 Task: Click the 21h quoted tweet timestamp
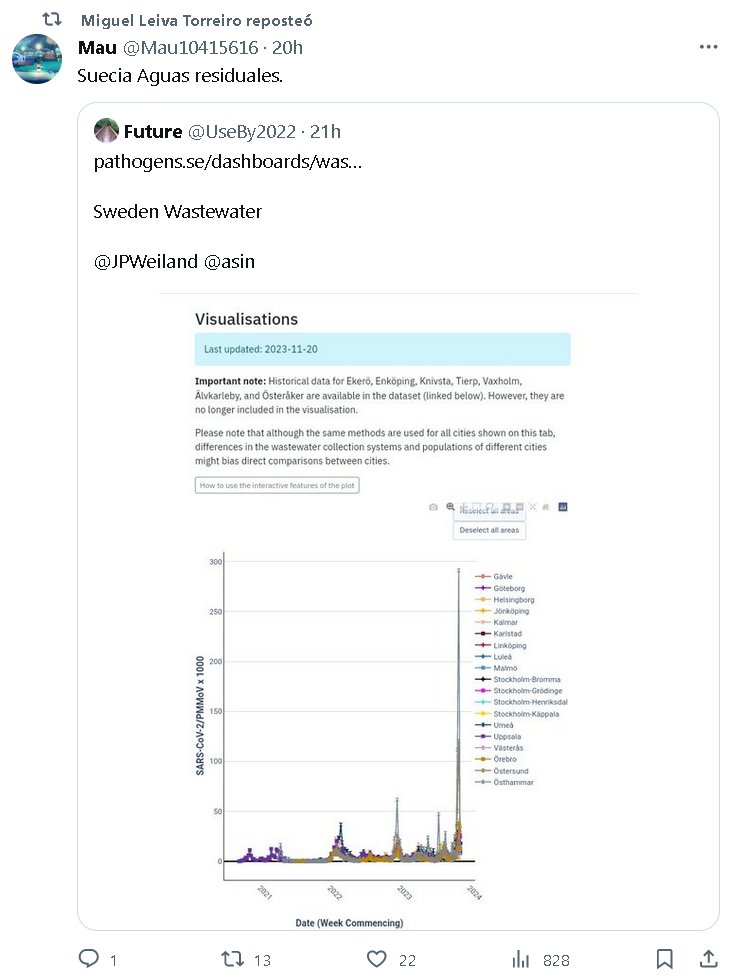[x=324, y=131]
